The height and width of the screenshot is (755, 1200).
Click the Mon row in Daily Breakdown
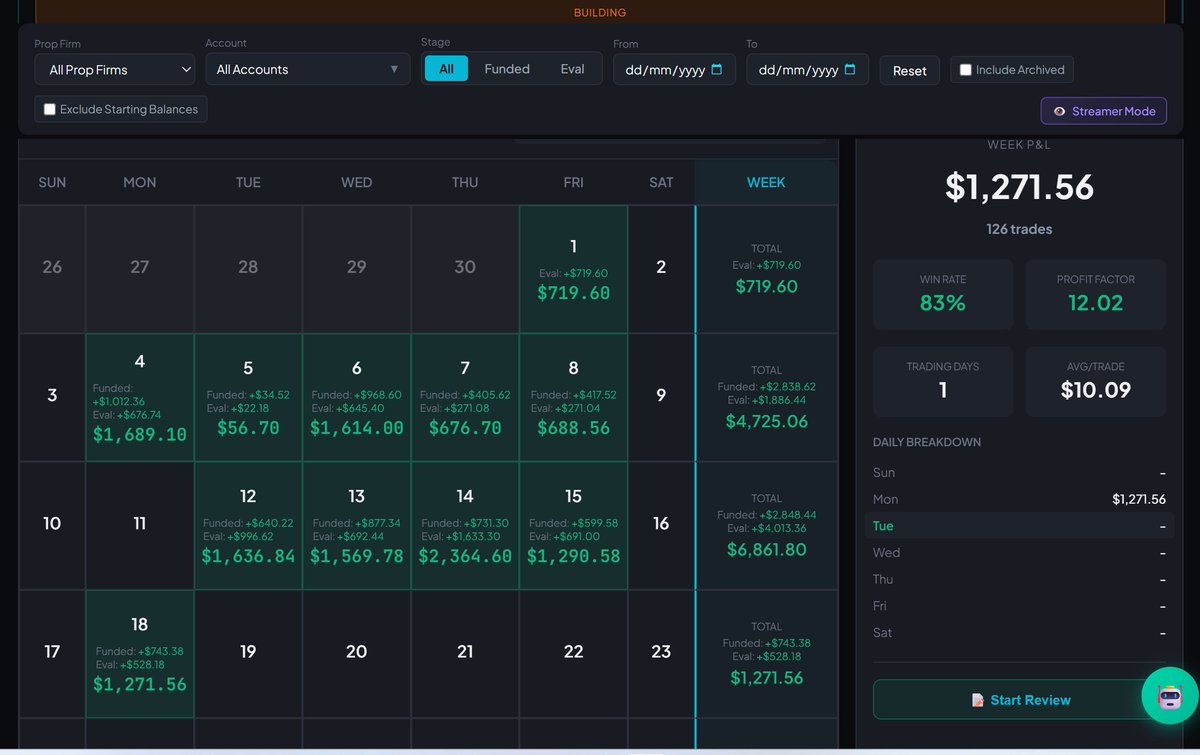(x=1019, y=499)
